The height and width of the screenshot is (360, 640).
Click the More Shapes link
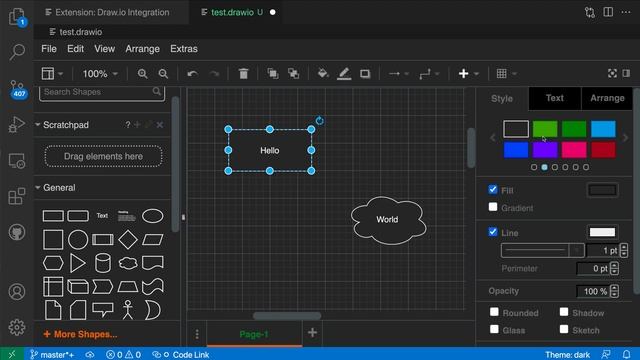80,334
